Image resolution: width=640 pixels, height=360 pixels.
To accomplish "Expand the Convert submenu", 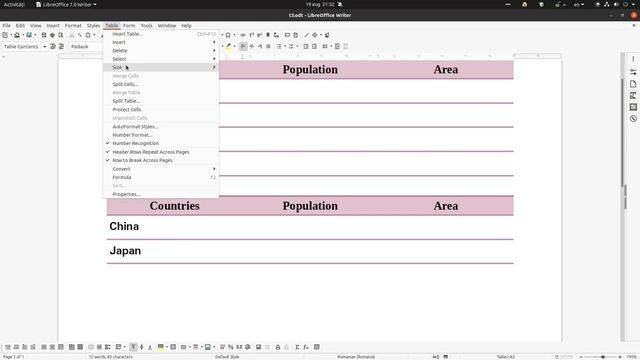I will [x=161, y=169].
